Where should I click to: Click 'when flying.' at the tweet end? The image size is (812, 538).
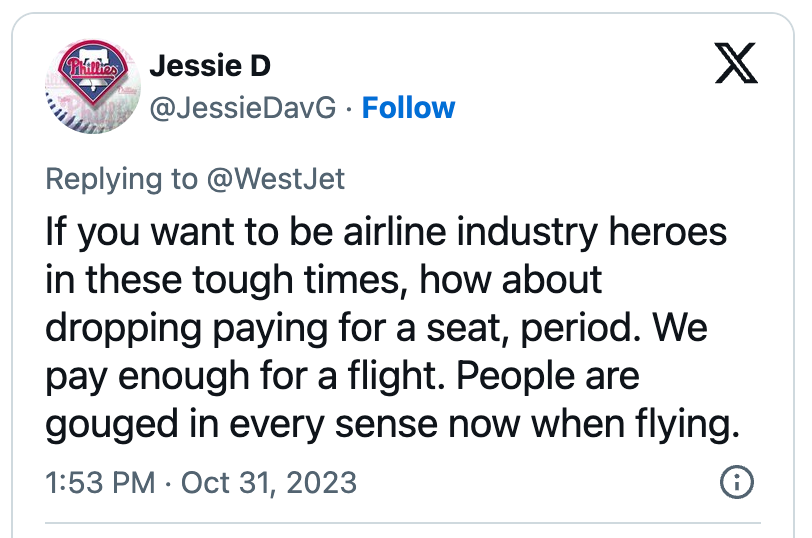coord(635,425)
